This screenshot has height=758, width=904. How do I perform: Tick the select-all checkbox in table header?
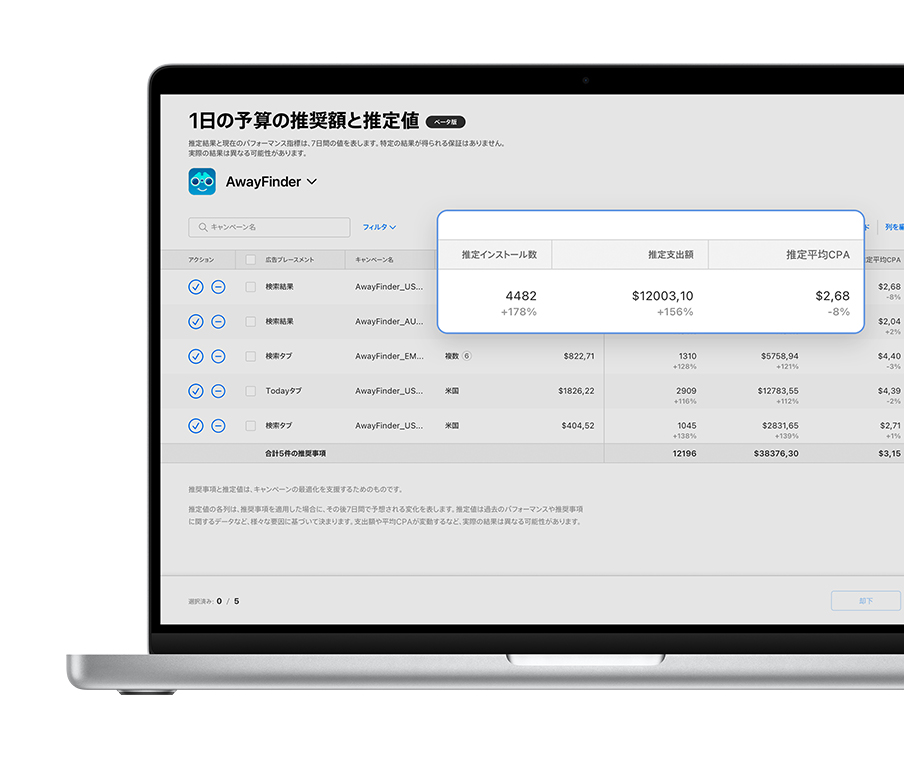251,260
